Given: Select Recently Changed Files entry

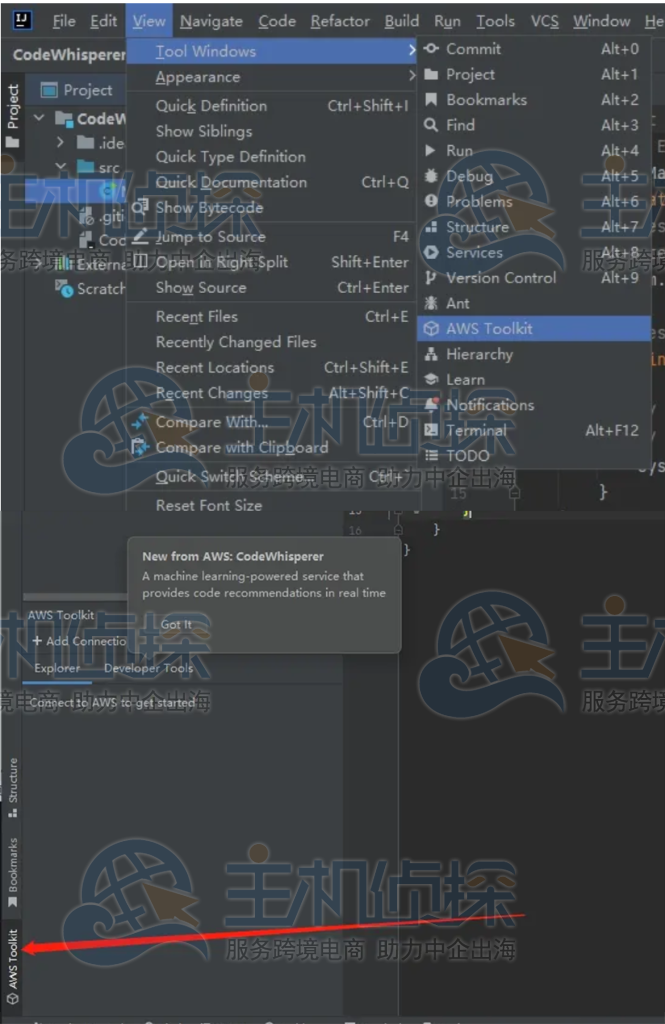Looking at the screenshot, I should pyautogui.click(x=271, y=342).
